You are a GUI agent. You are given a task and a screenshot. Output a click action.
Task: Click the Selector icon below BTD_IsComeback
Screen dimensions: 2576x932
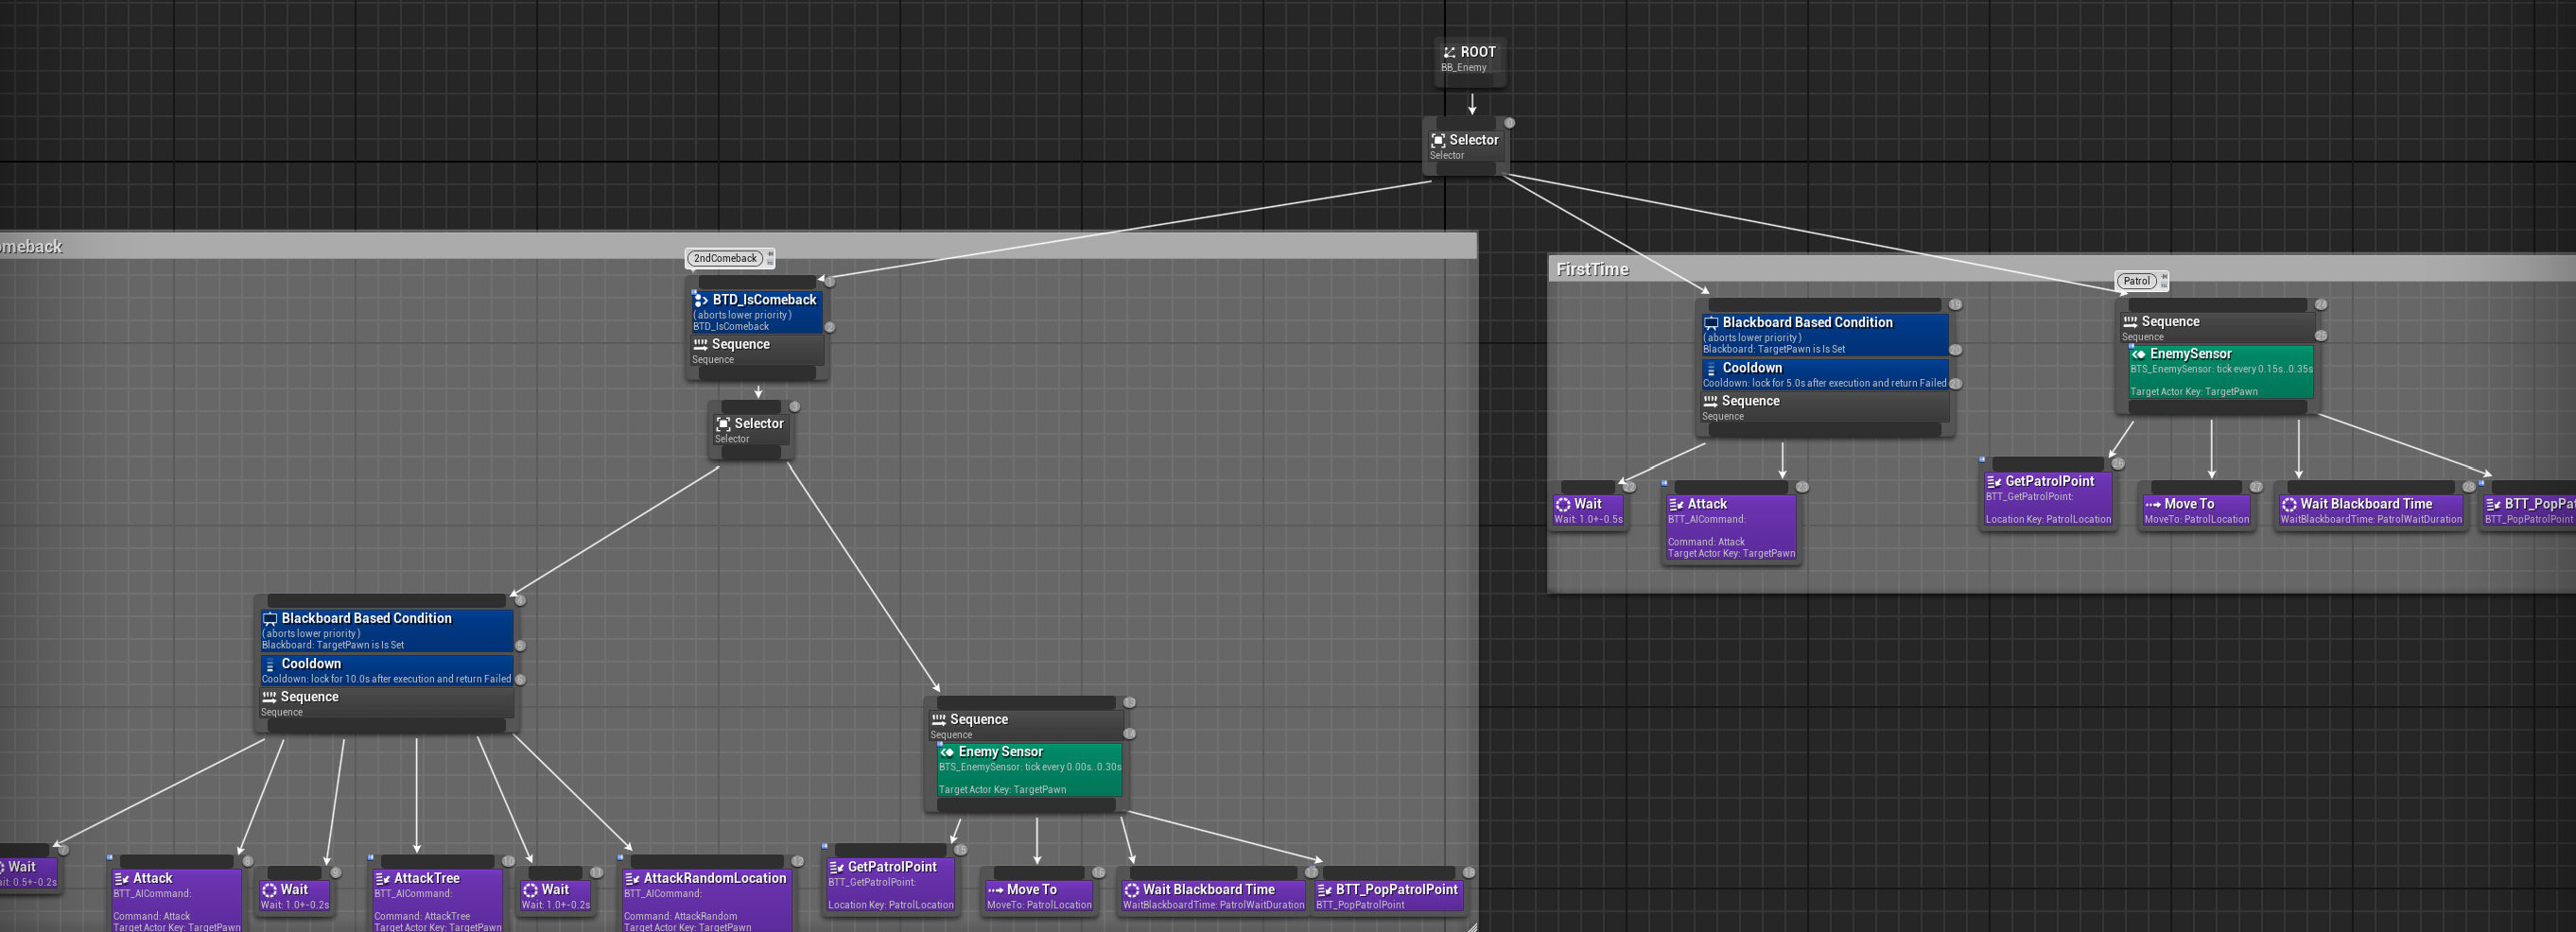(723, 424)
